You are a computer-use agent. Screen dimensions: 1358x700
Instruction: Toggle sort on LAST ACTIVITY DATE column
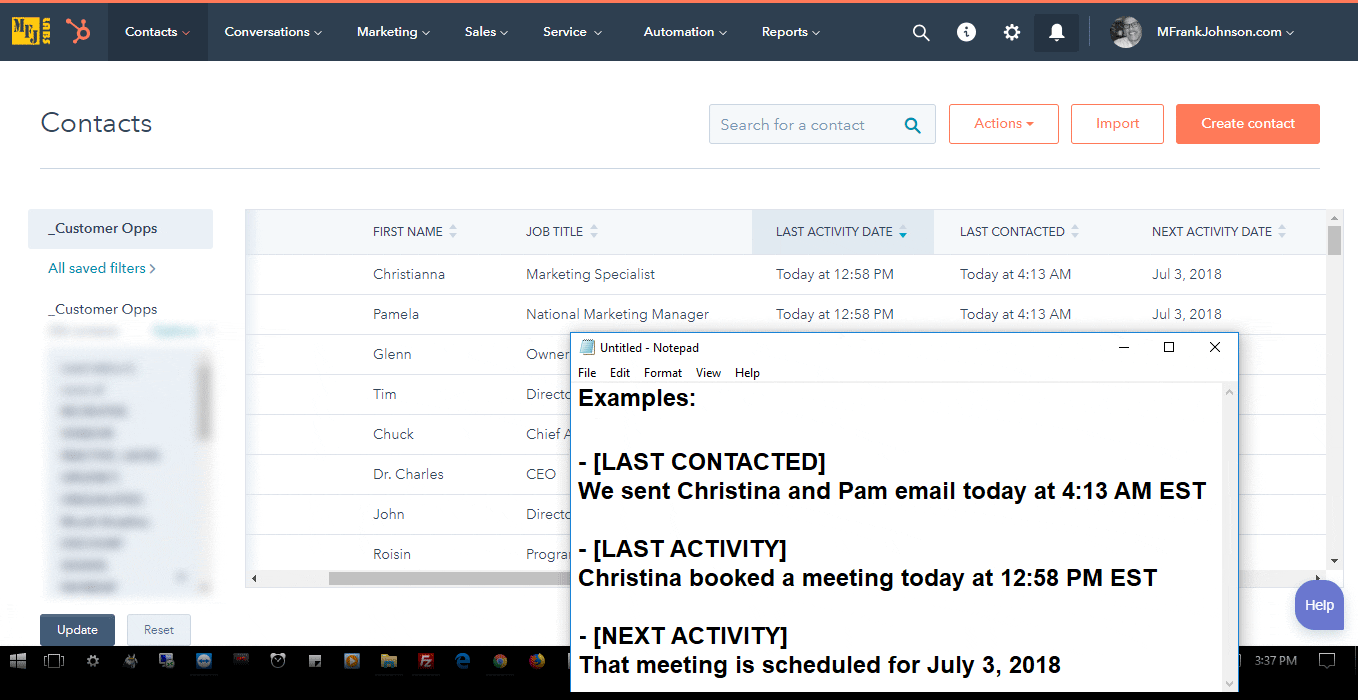click(x=837, y=231)
